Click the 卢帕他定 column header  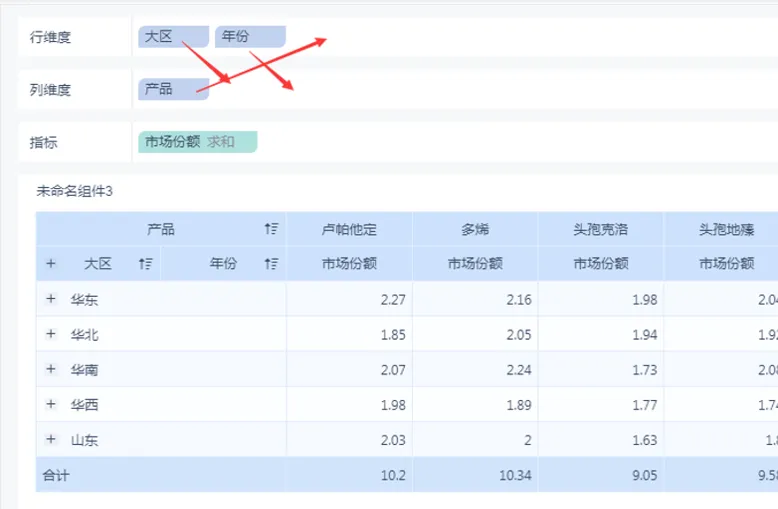pos(349,229)
